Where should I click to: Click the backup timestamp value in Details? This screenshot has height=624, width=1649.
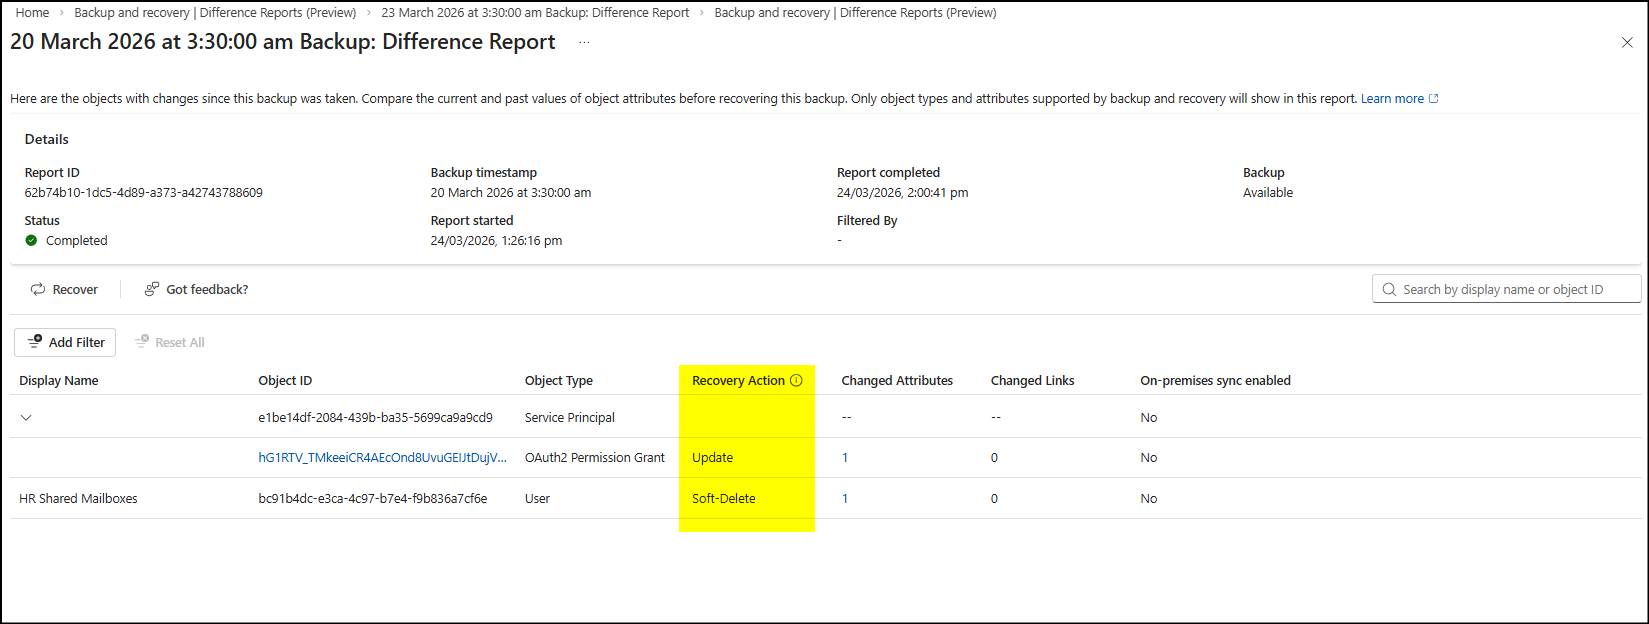coord(510,192)
